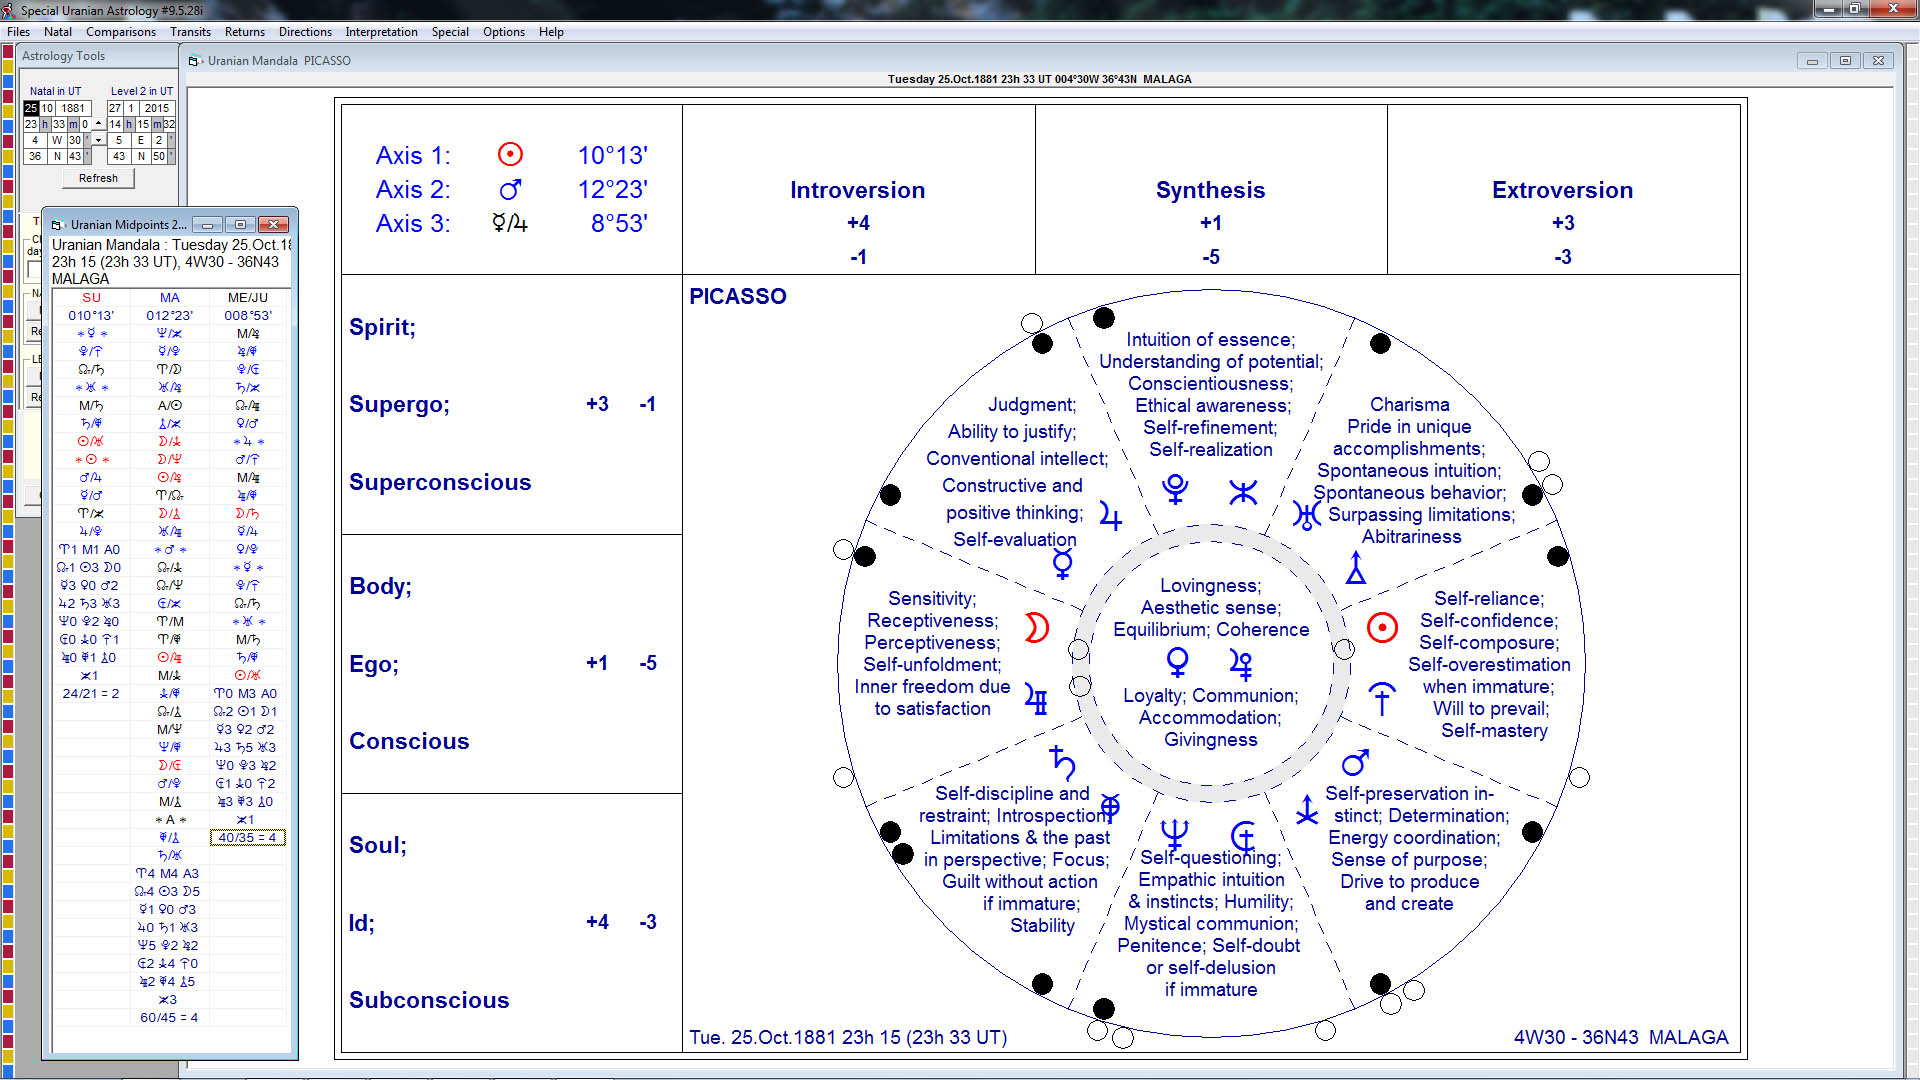Click the natal hour field showing 23
The height and width of the screenshot is (1080, 1920).
pos(31,124)
